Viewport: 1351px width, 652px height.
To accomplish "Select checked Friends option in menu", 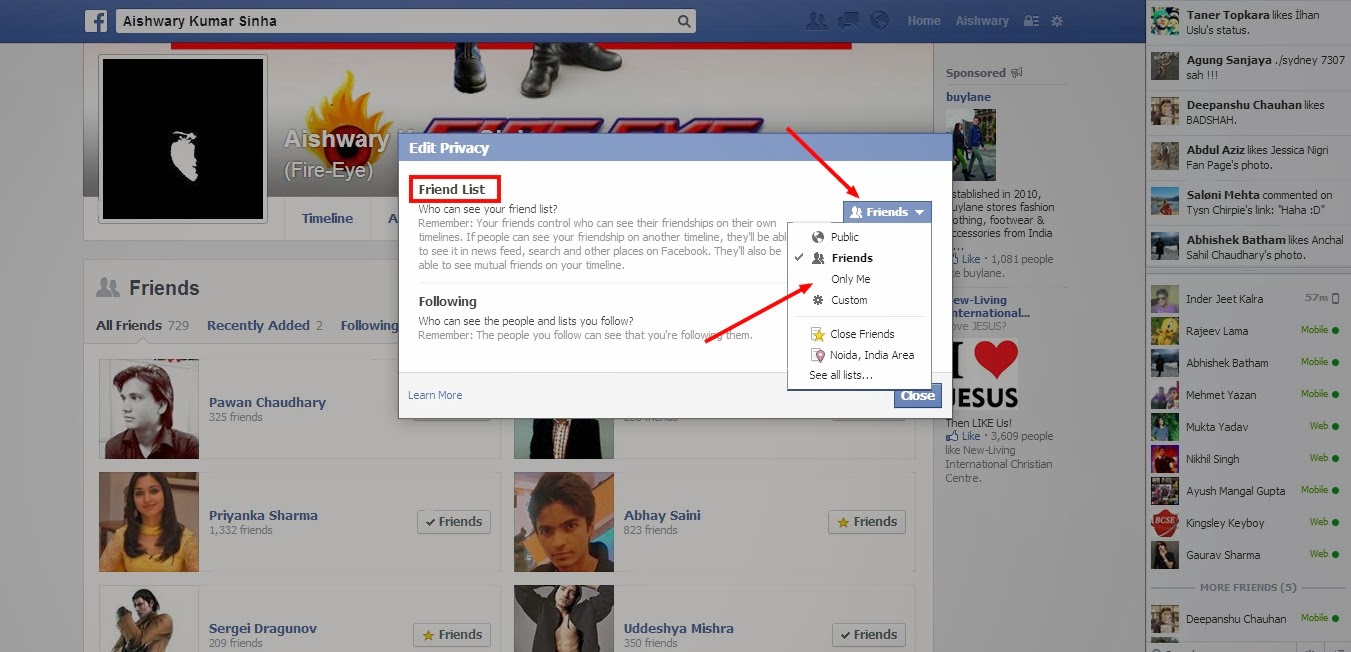I will click(x=860, y=258).
